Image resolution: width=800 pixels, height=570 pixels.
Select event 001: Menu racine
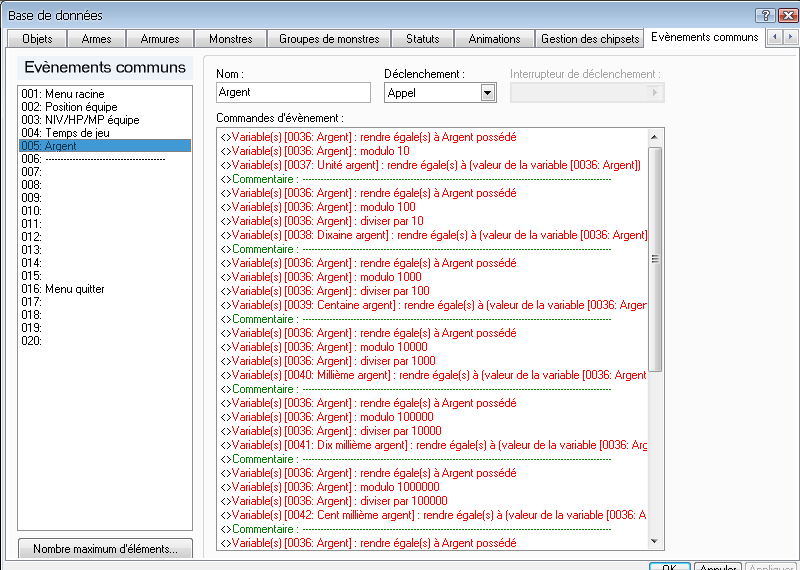[x=105, y=94]
